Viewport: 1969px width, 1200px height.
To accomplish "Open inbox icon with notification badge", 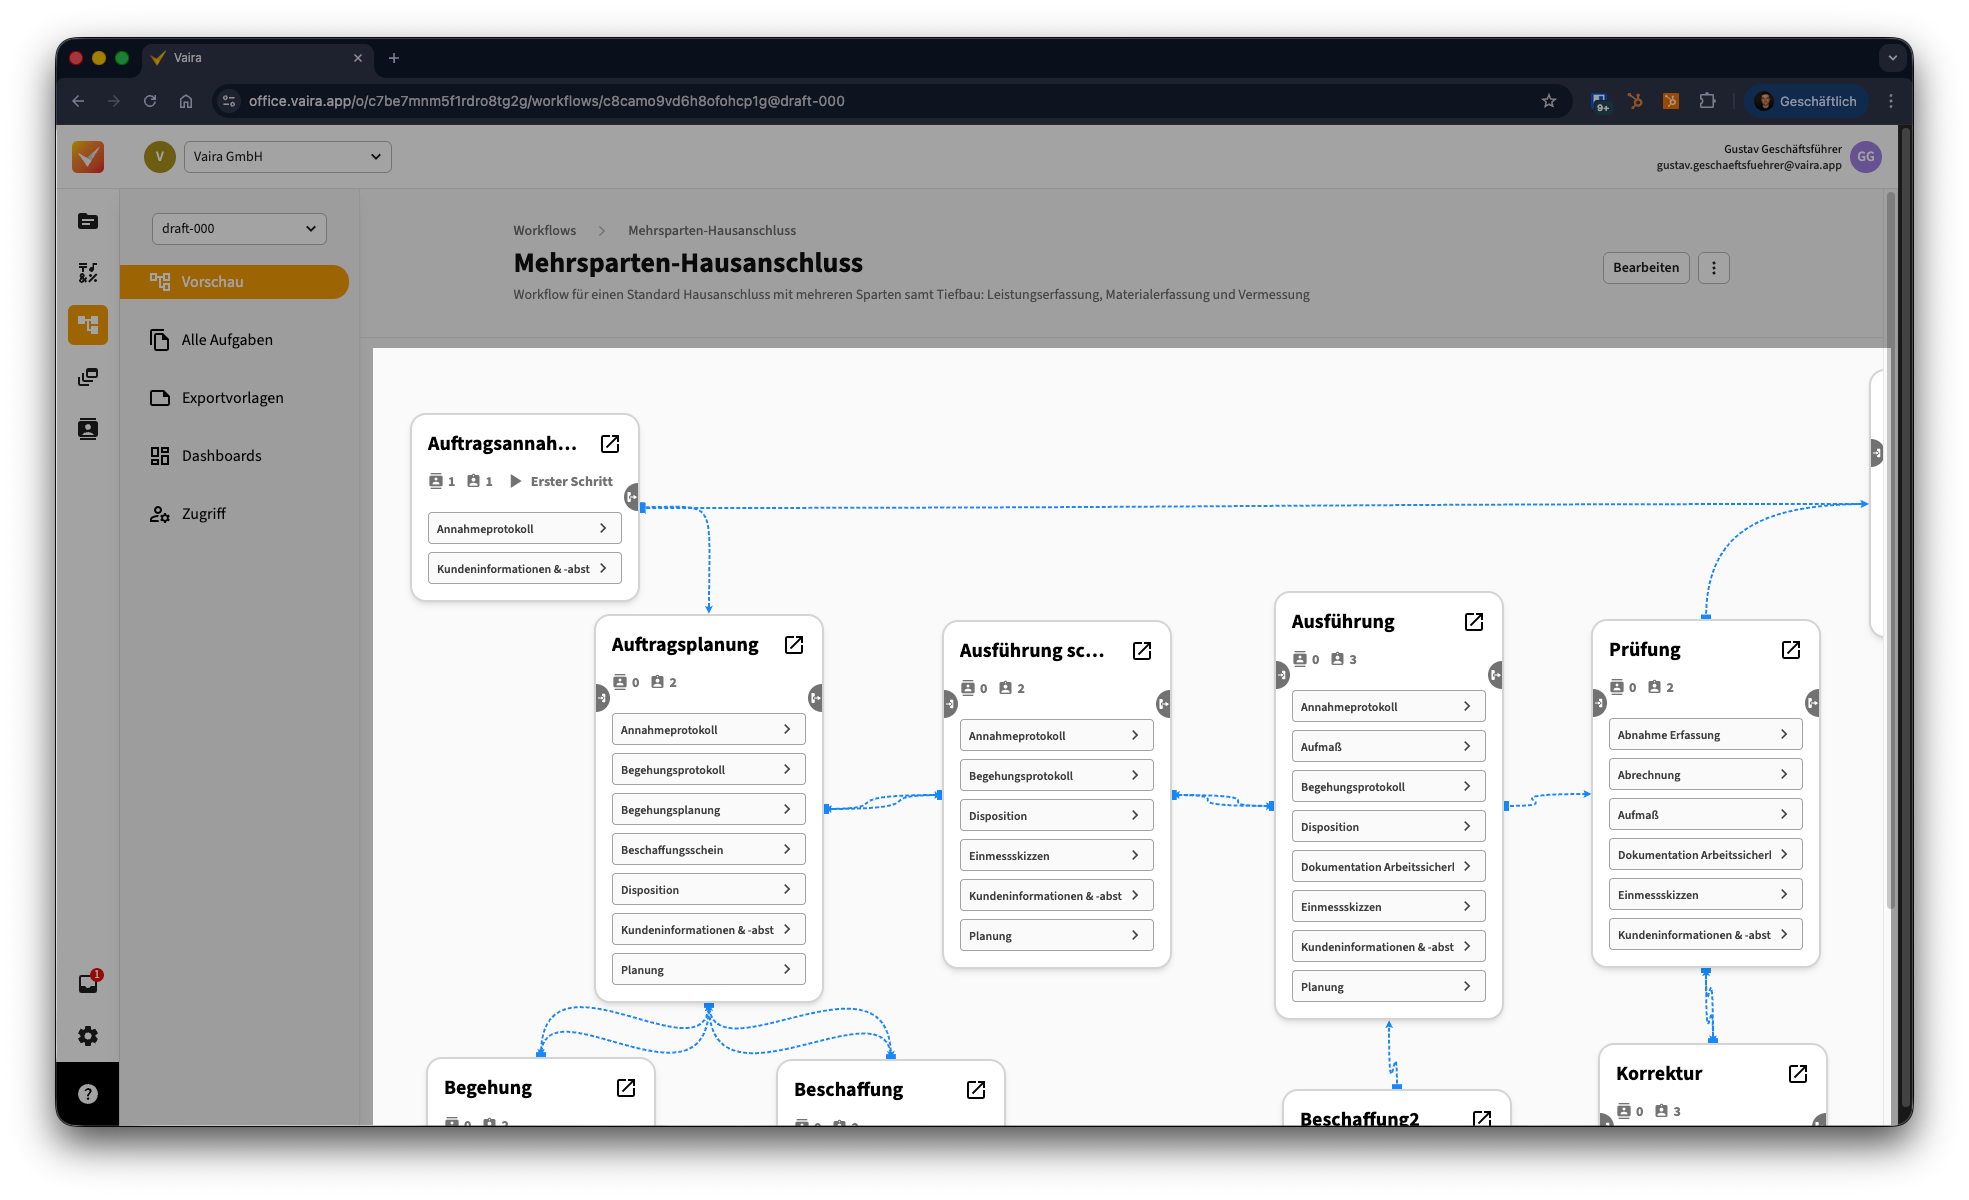I will click(88, 983).
